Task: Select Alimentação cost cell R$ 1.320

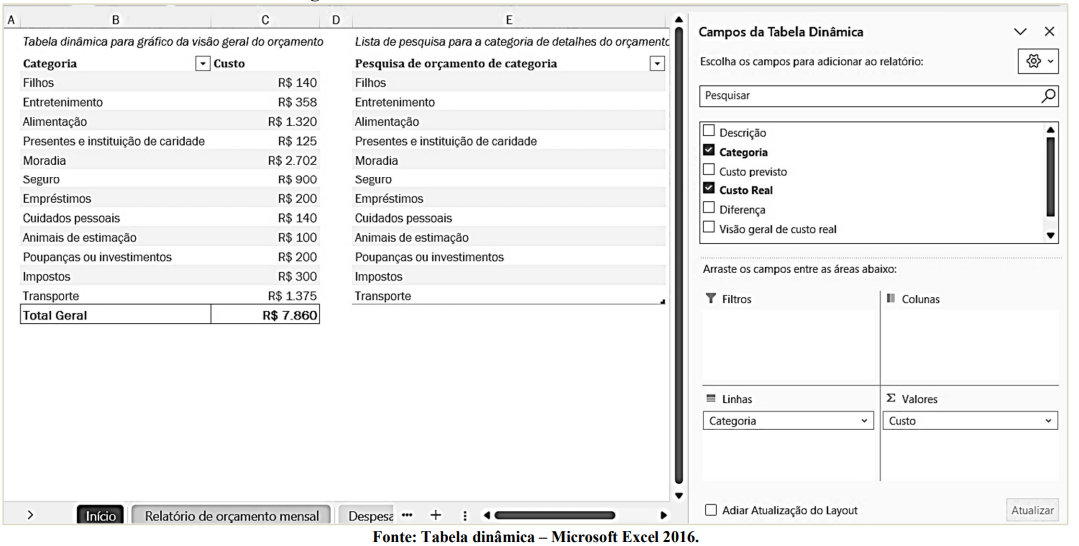Action: point(266,122)
